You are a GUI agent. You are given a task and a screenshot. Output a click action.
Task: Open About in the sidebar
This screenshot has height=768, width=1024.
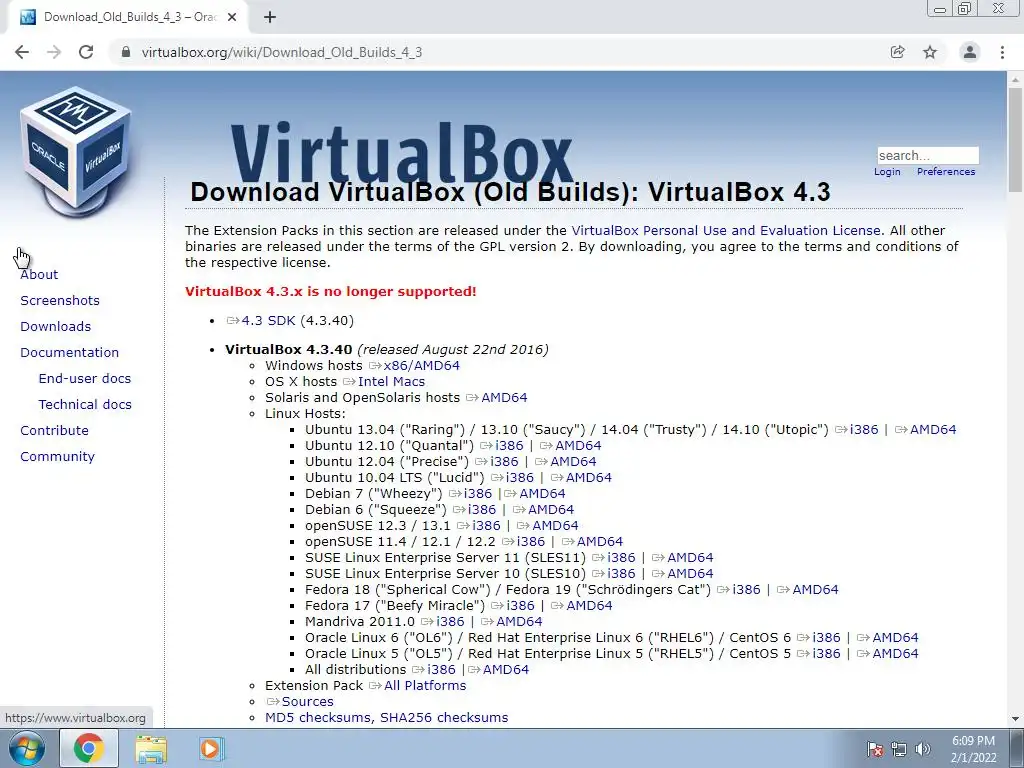39,274
